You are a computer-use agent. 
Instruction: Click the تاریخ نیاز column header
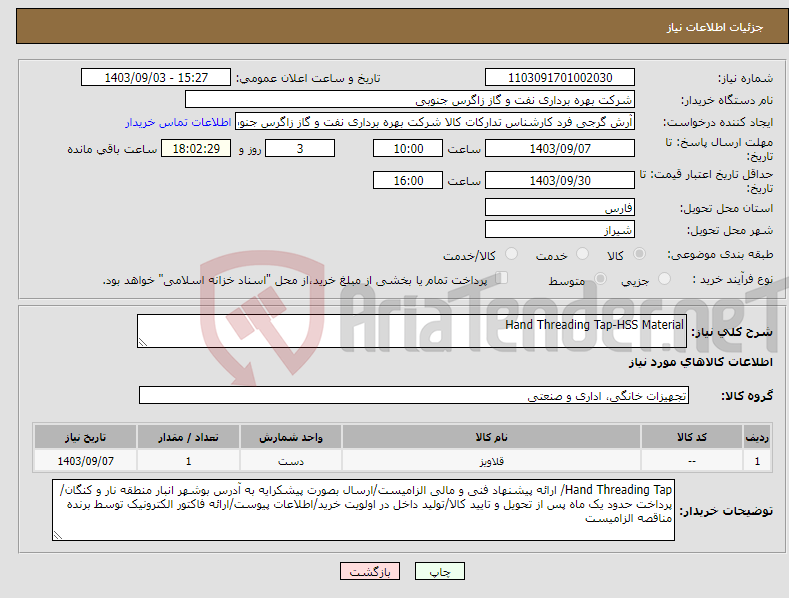86,437
